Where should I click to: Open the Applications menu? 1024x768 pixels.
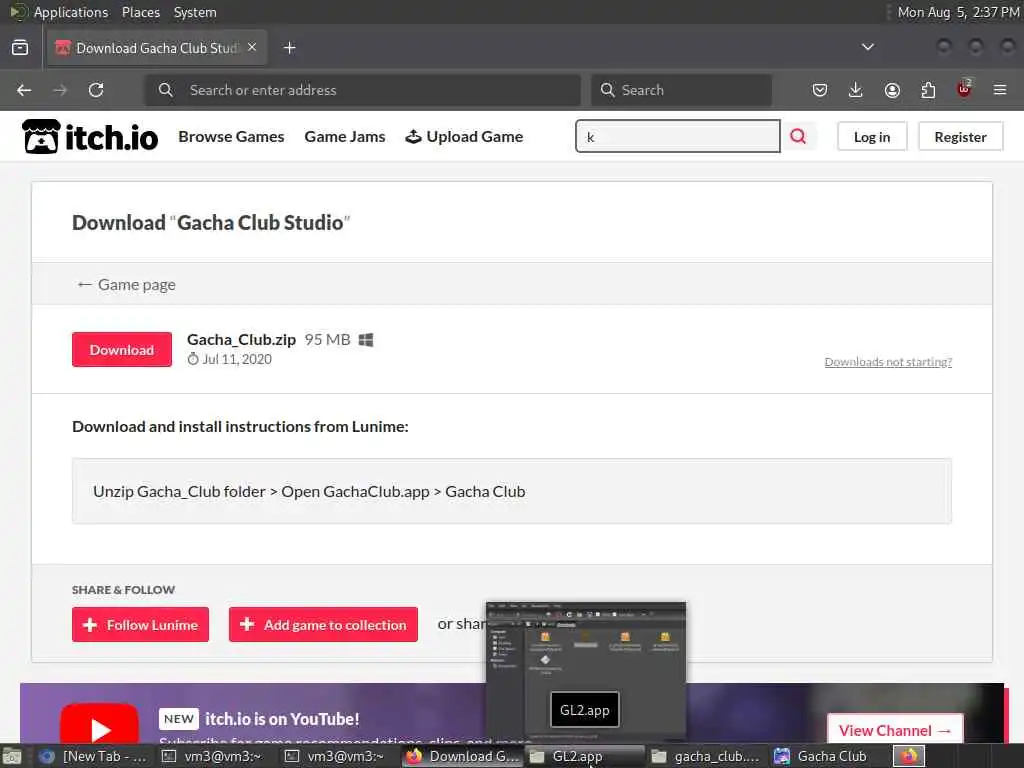[x=71, y=12]
